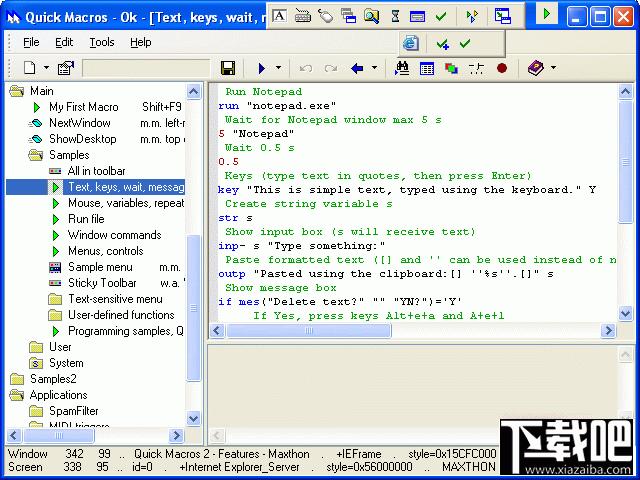Open dropdown arrow next to New item icon
Image resolution: width=640 pixels, height=480 pixels.
(x=47, y=68)
